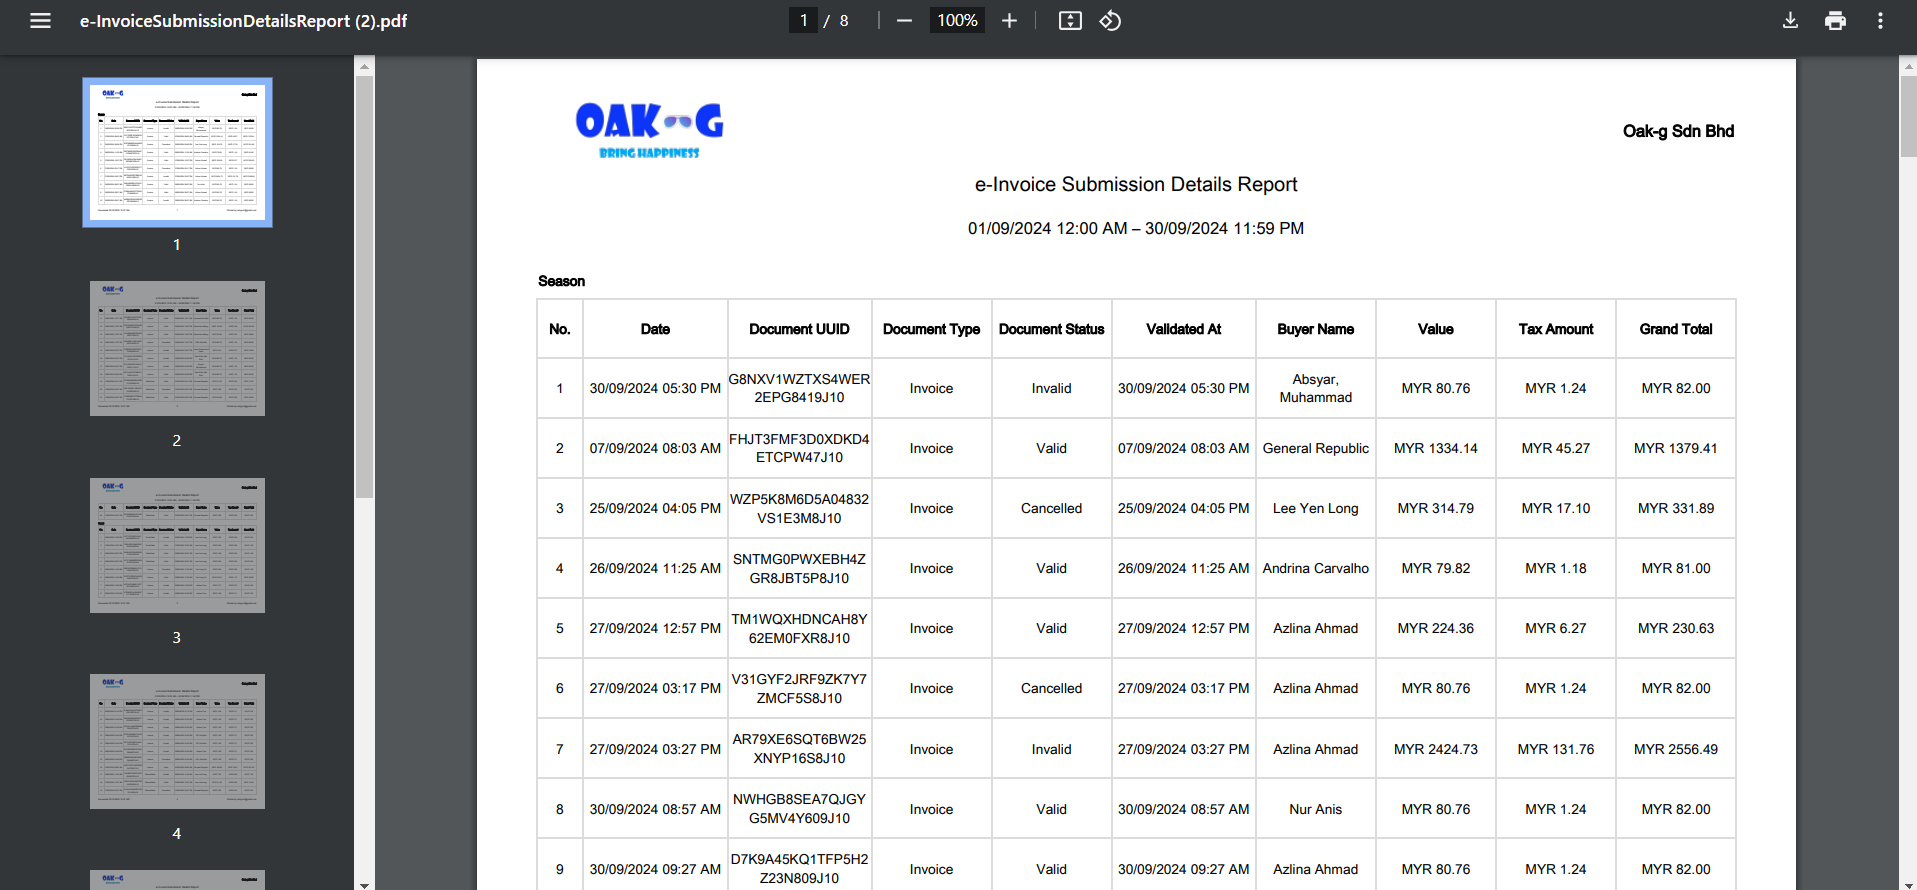Click the report date range text
The image size is (1917, 890).
point(1136,228)
